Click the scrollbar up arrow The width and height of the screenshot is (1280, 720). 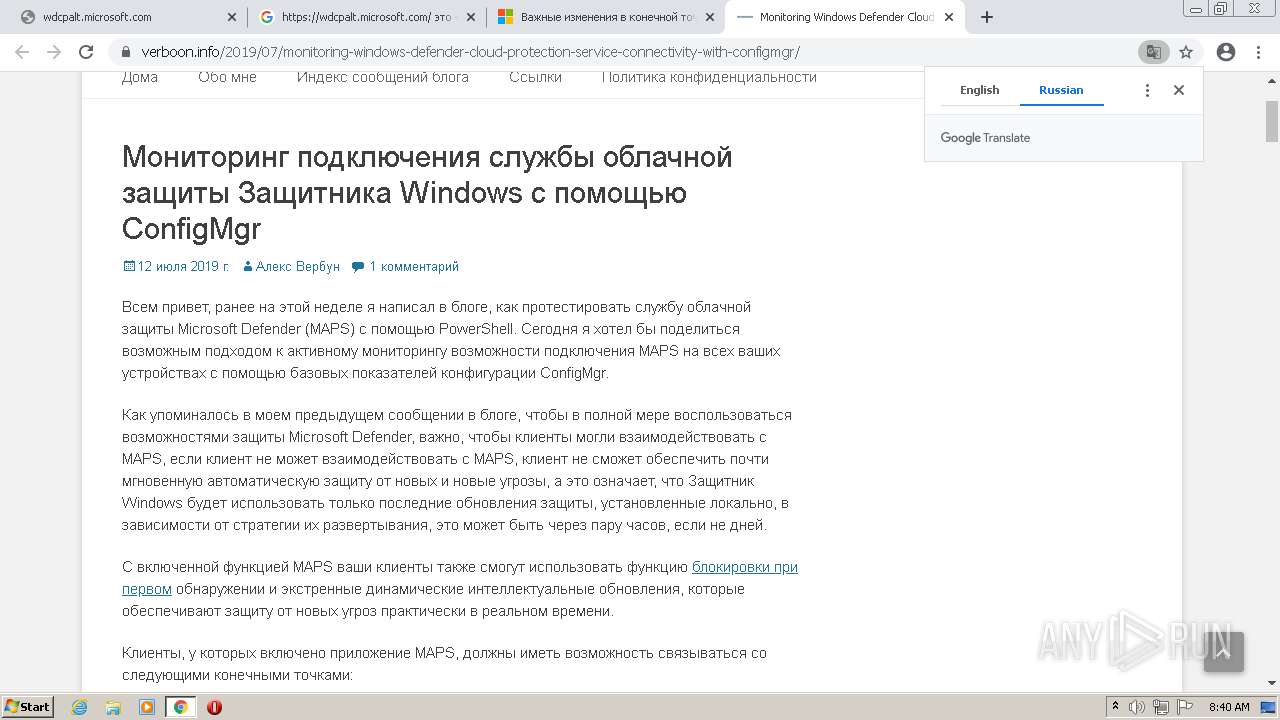click(x=1272, y=81)
